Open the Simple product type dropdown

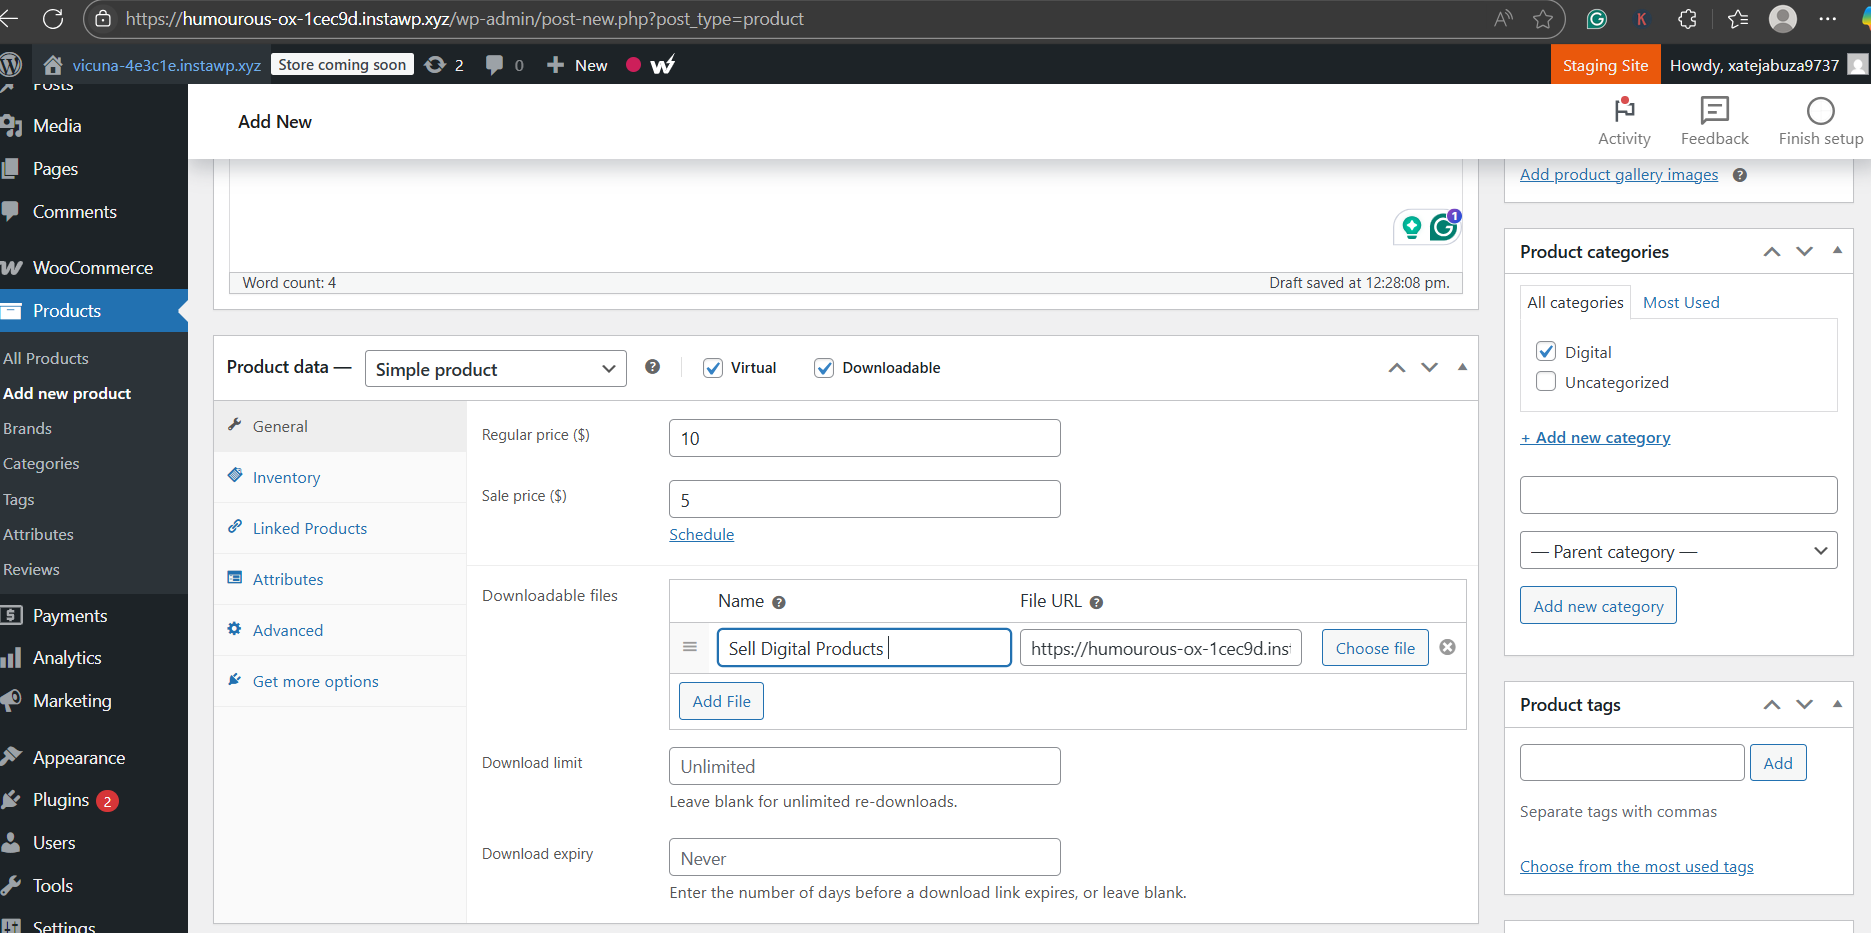[496, 368]
